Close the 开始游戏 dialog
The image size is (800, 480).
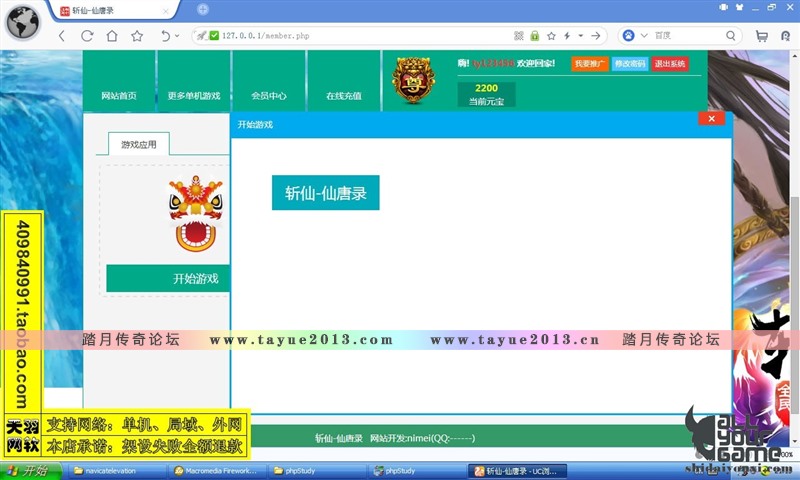(710, 119)
